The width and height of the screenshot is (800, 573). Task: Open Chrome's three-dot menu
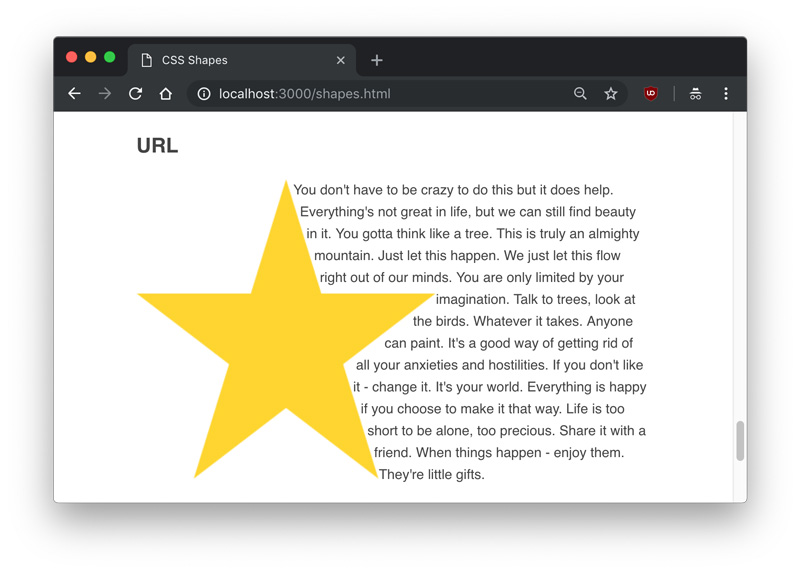point(726,94)
